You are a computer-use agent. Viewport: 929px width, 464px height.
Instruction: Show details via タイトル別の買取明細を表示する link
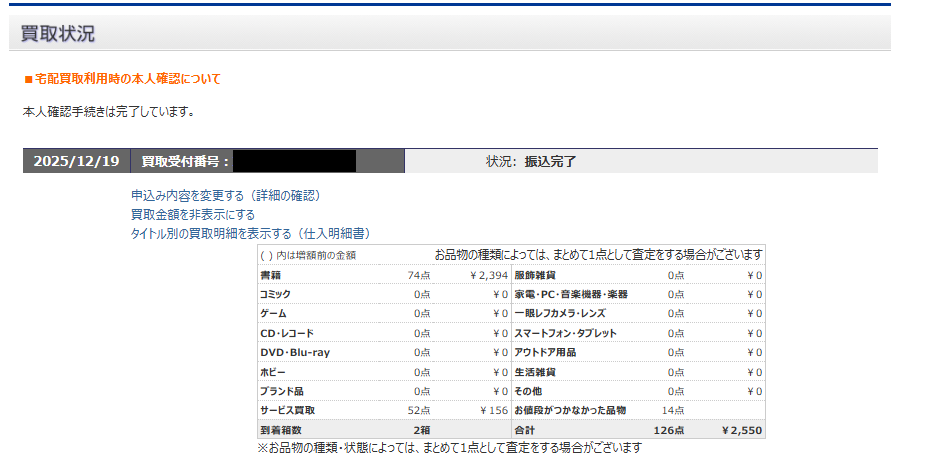[x=251, y=234]
